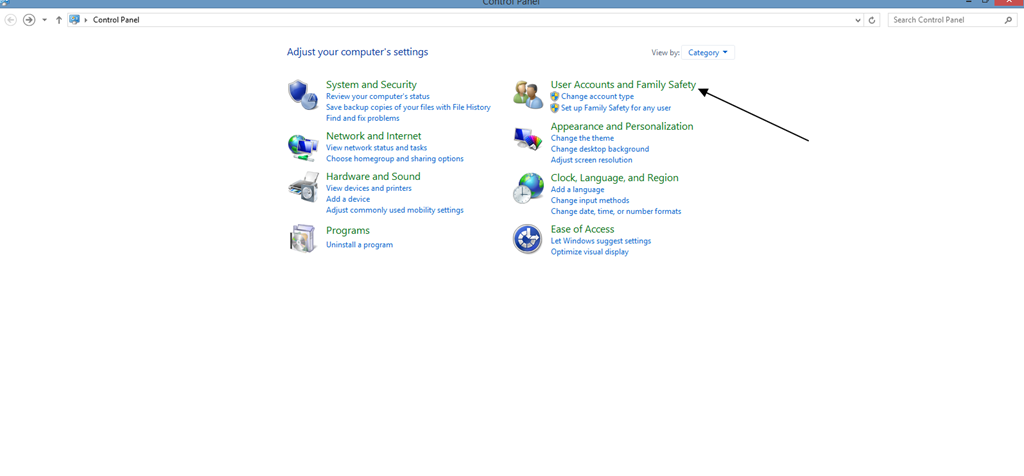Focus the Search Control Panel field
The image size is (1024, 476).
[x=945, y=20]
